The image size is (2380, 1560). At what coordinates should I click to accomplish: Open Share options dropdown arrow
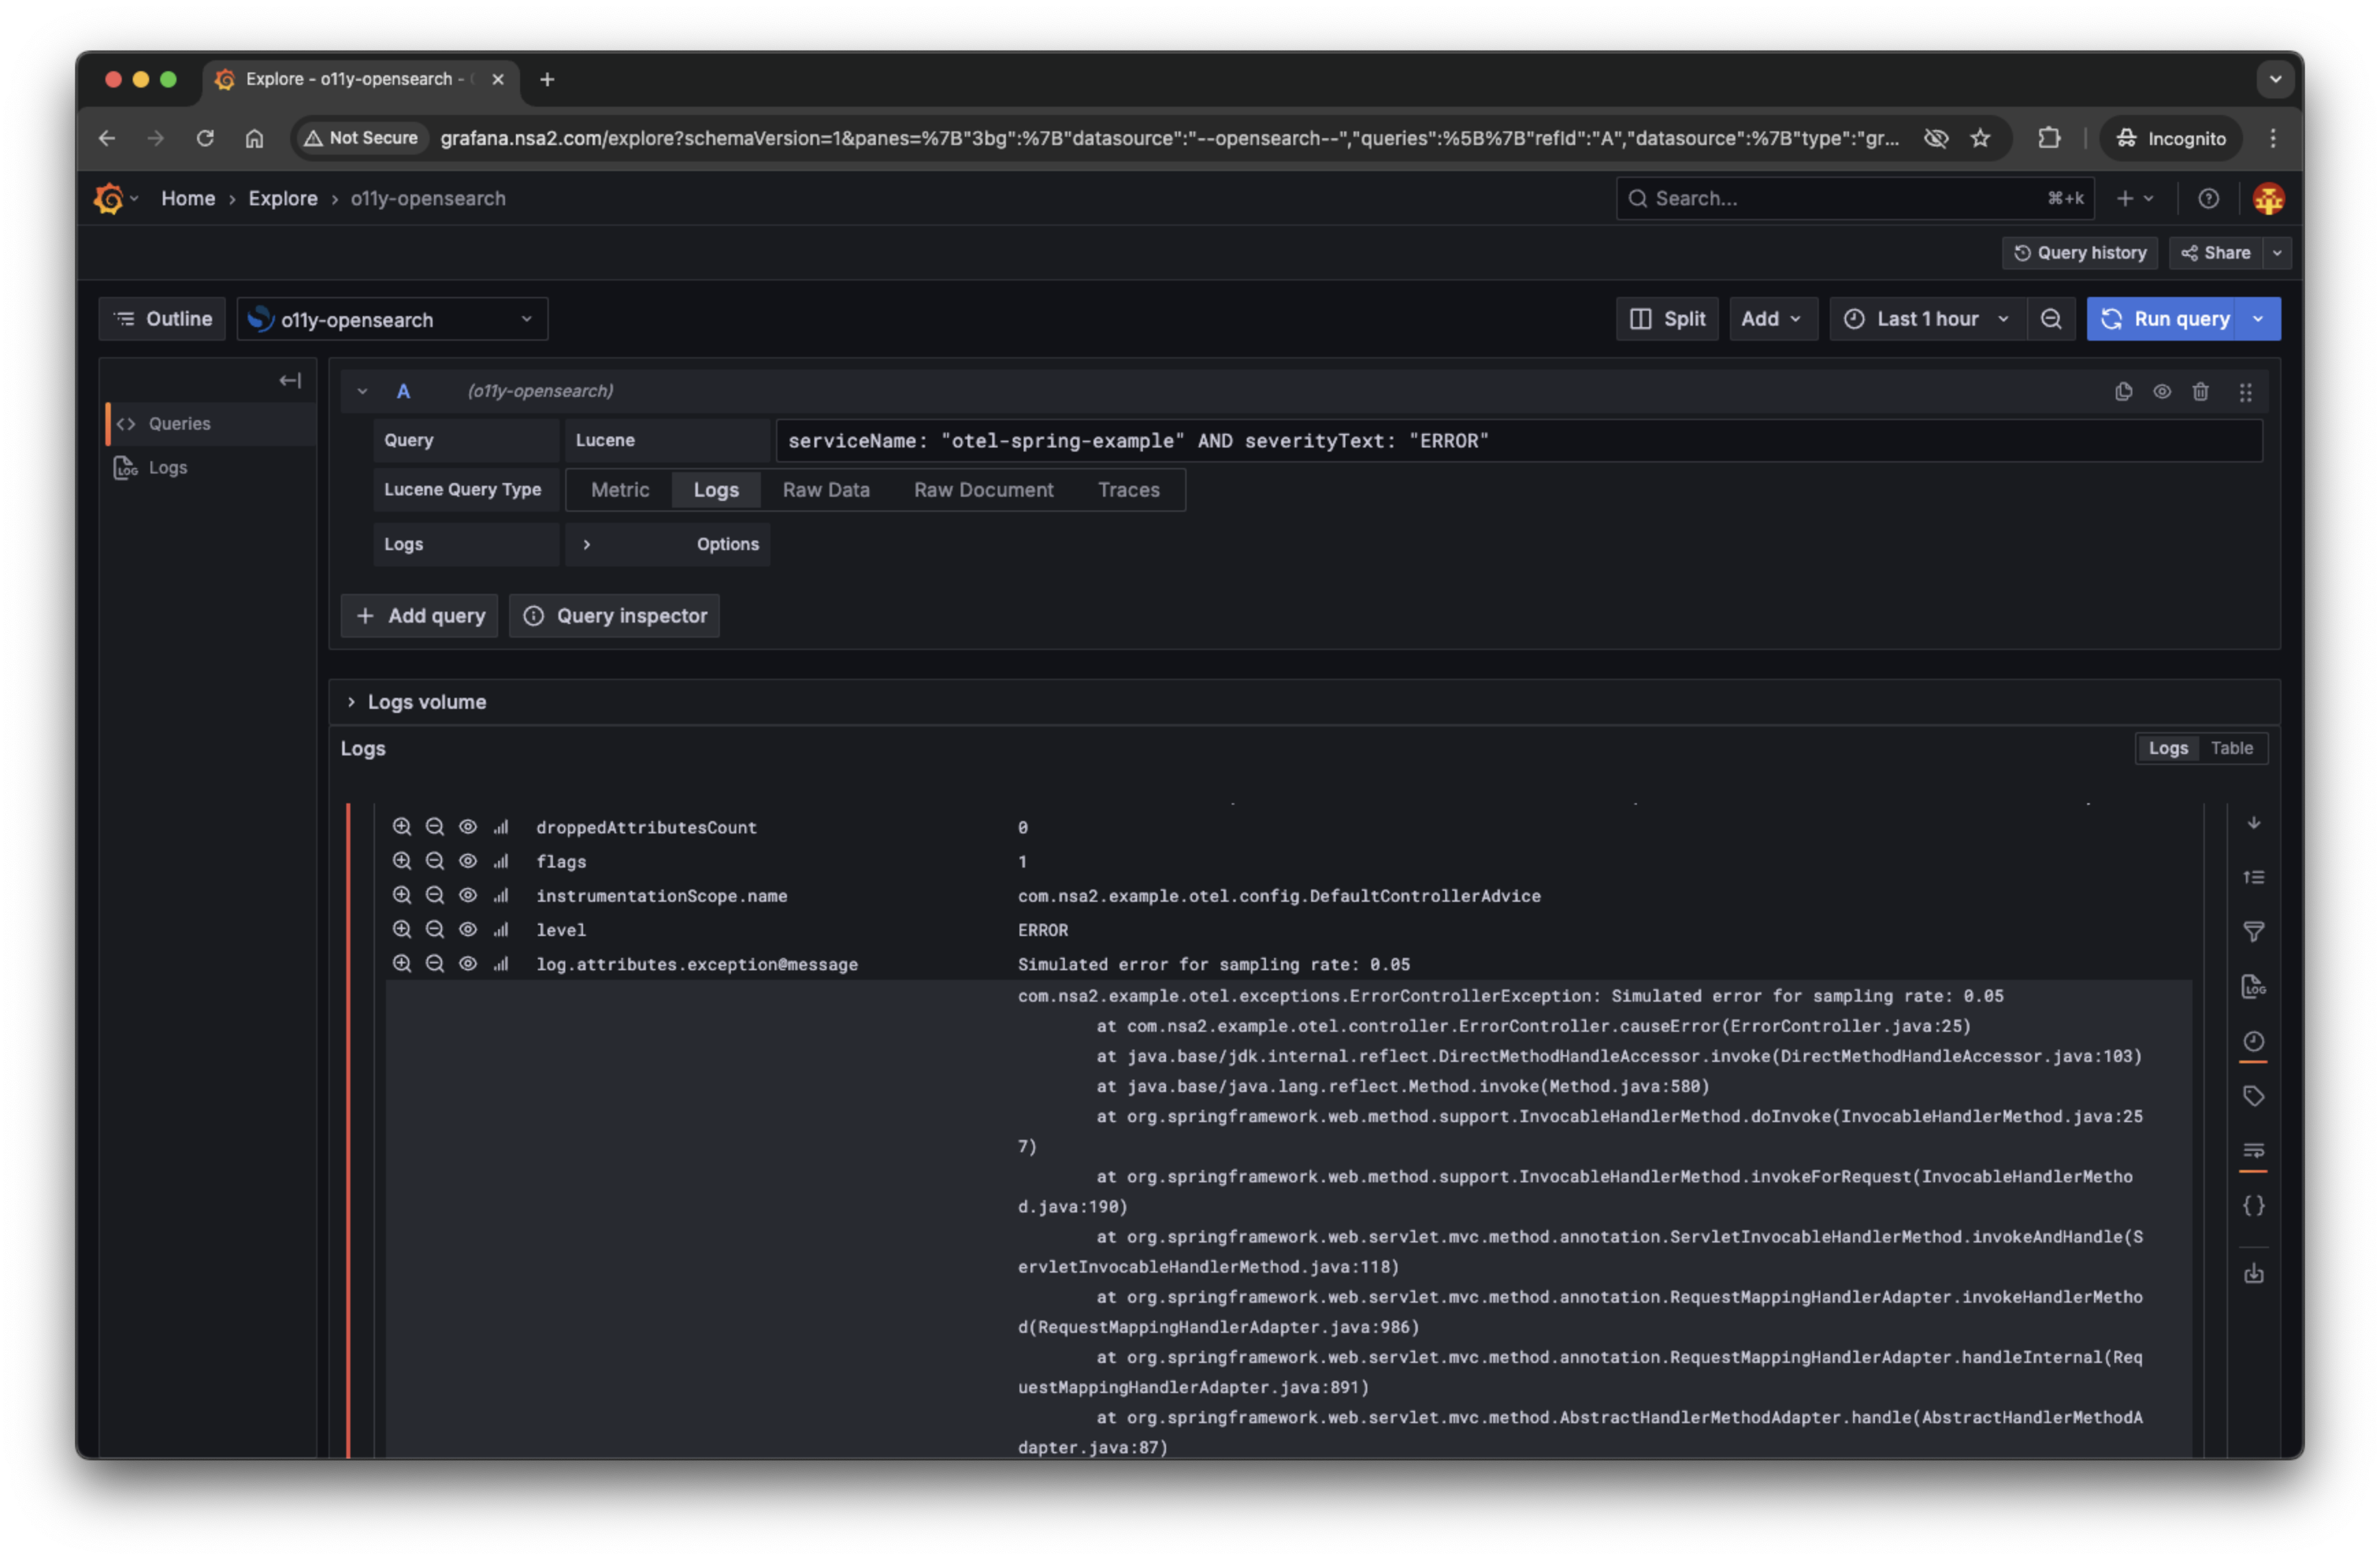point(2277,253)
